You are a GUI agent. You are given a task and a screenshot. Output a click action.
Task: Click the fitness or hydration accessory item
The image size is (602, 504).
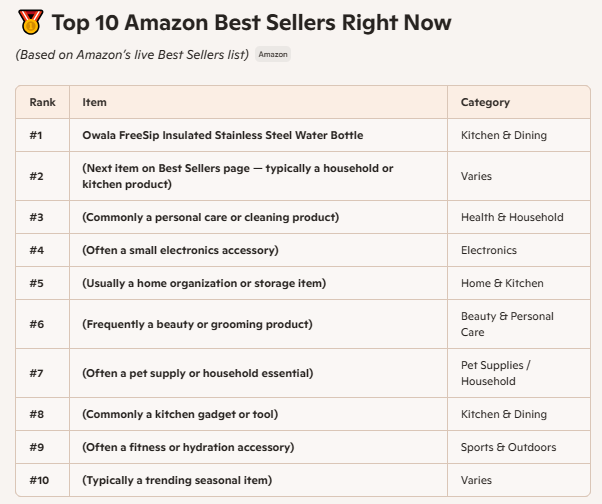click(x=188, y=447)
